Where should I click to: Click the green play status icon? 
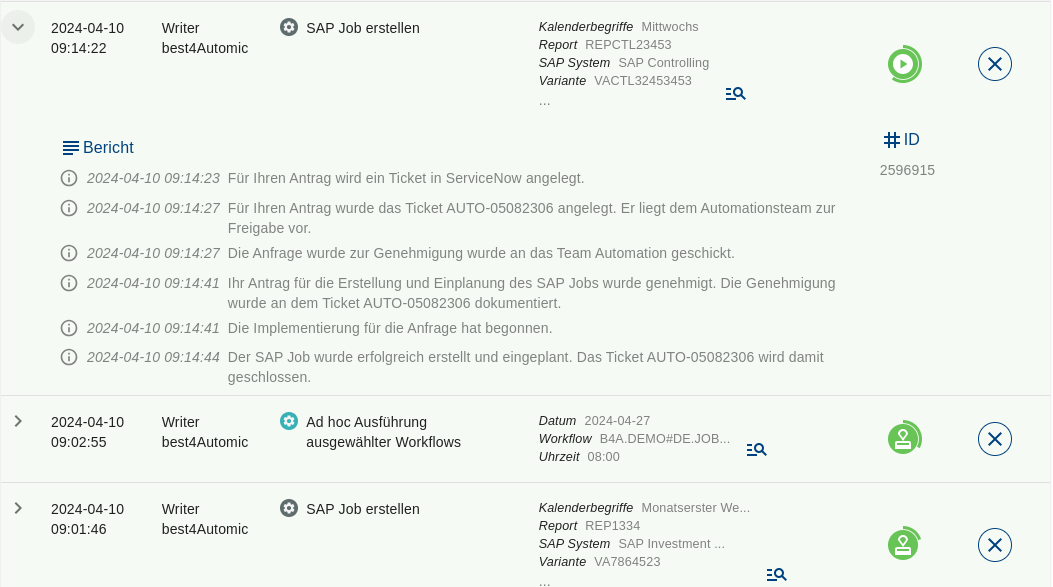point(904,65)
